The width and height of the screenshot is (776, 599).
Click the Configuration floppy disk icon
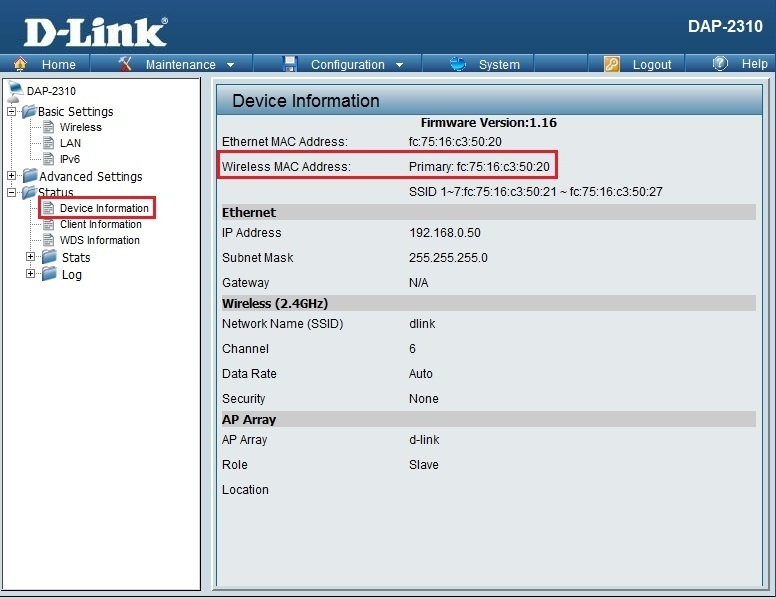291,64
